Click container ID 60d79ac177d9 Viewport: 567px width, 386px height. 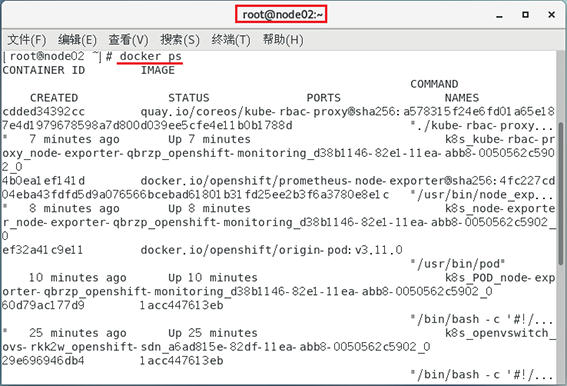[43, 305]
